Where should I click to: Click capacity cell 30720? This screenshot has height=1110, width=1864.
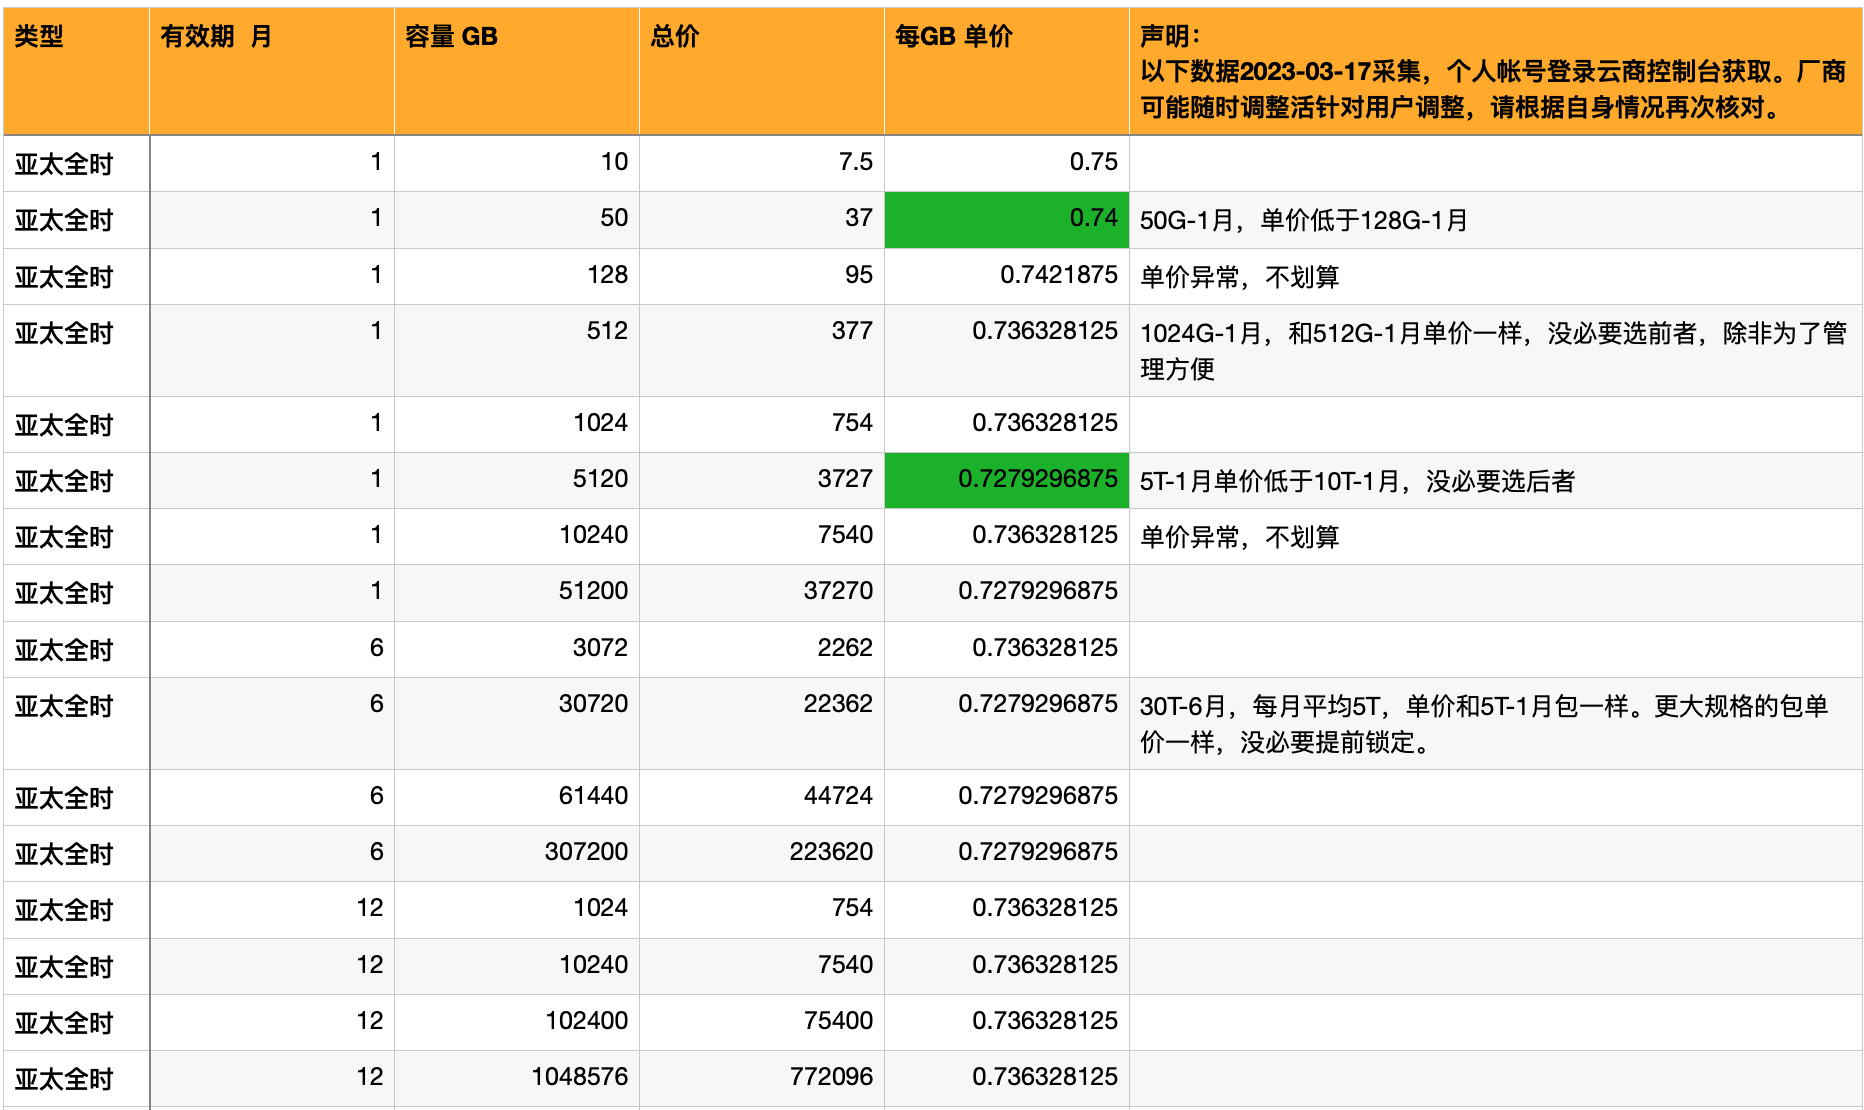pos(517,723)
